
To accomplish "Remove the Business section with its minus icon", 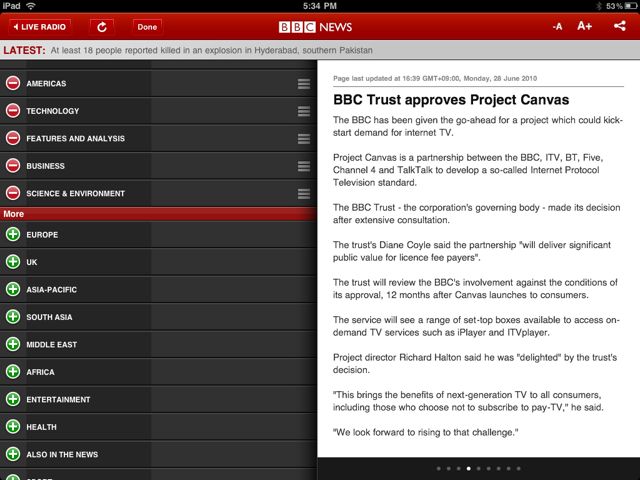I will click(x=13, y=166).
